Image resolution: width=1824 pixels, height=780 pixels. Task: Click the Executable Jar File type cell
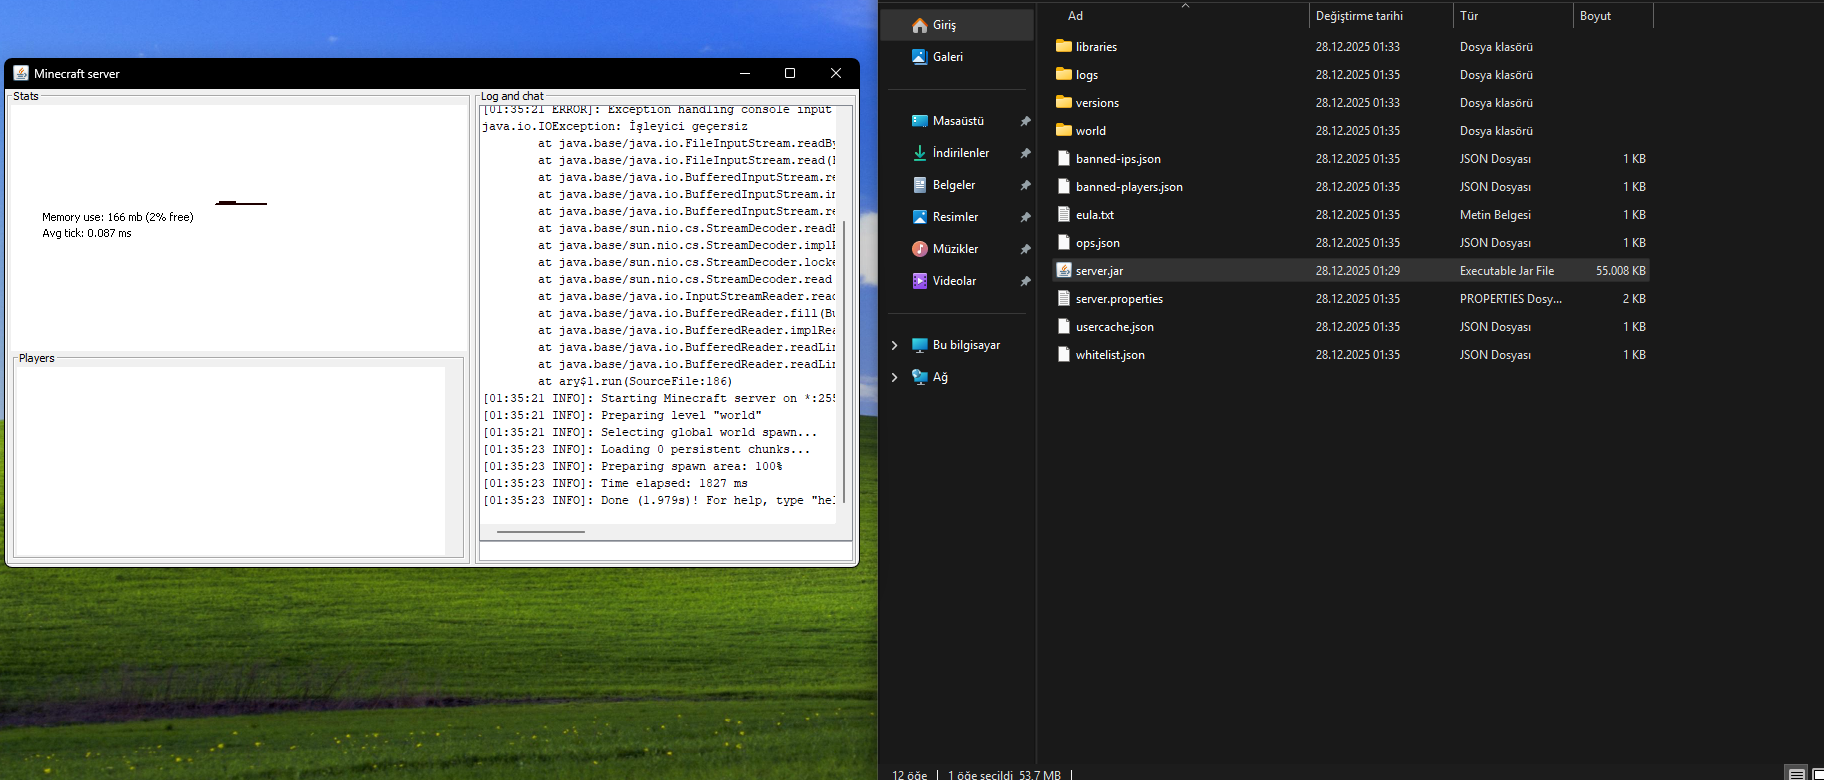click(x=1506, y=271)
